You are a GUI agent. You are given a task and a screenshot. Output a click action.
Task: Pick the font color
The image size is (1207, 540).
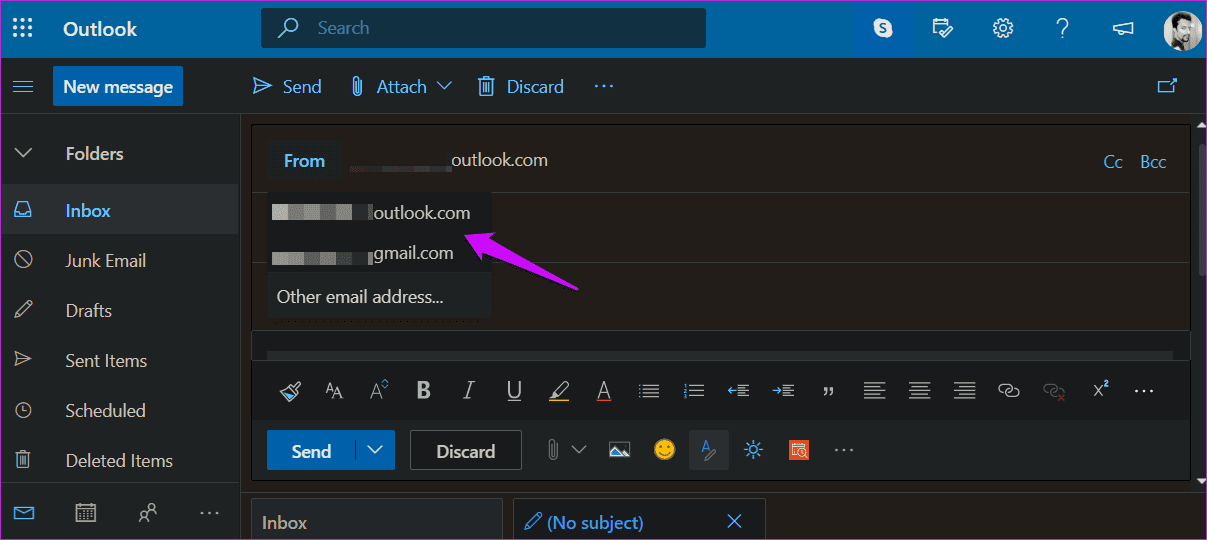[604, 391]
